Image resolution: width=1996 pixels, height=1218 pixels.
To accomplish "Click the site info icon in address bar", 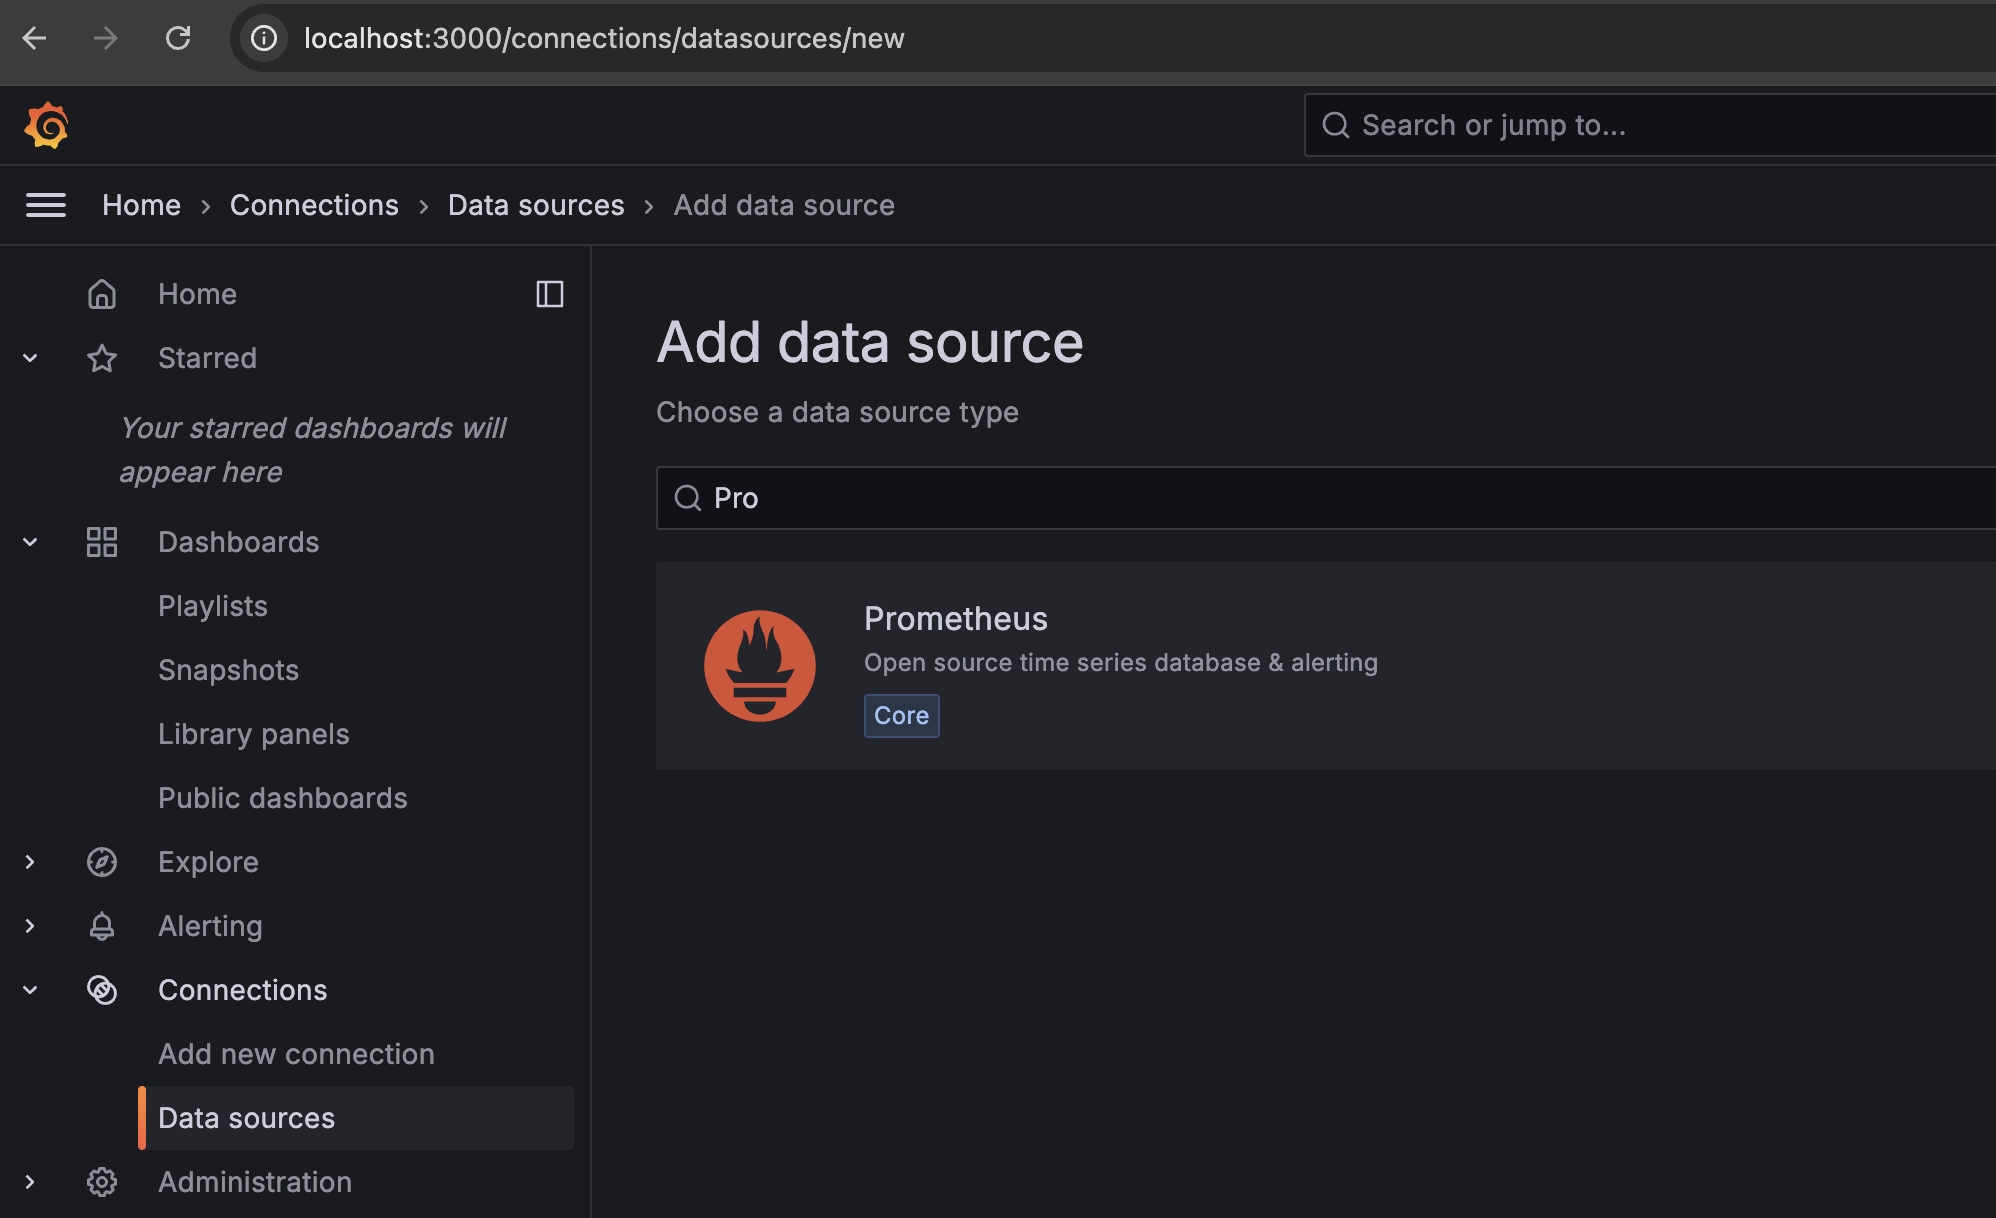I will [x=264, y=38].
